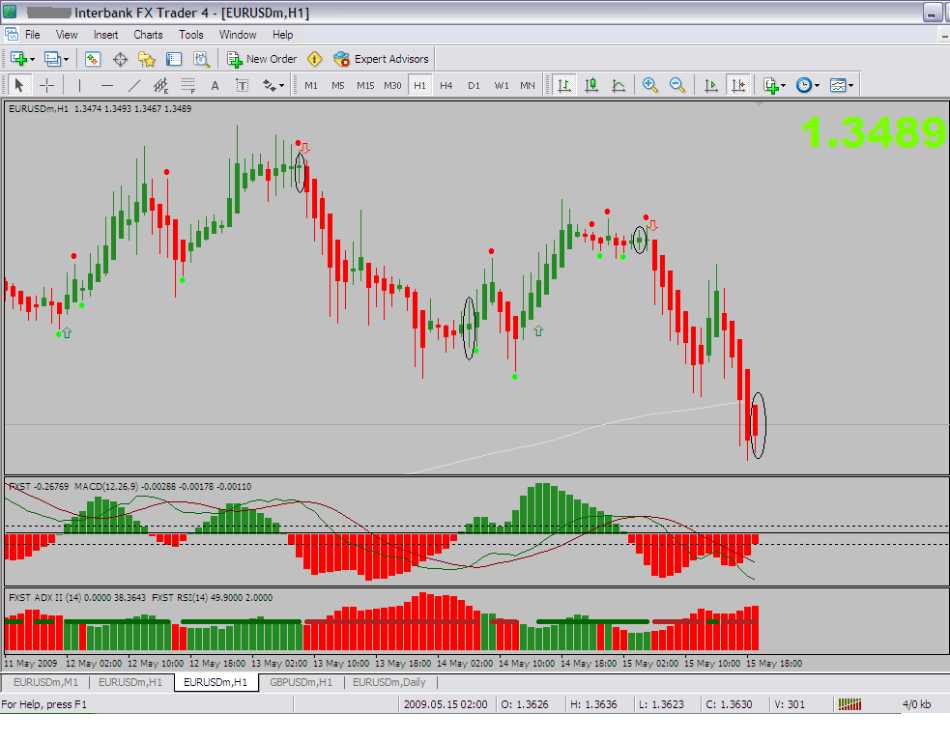This screenshot has height=742, width=950.
Task: Toggle the chart auto scroll button
Action: [x=712, y=86]
